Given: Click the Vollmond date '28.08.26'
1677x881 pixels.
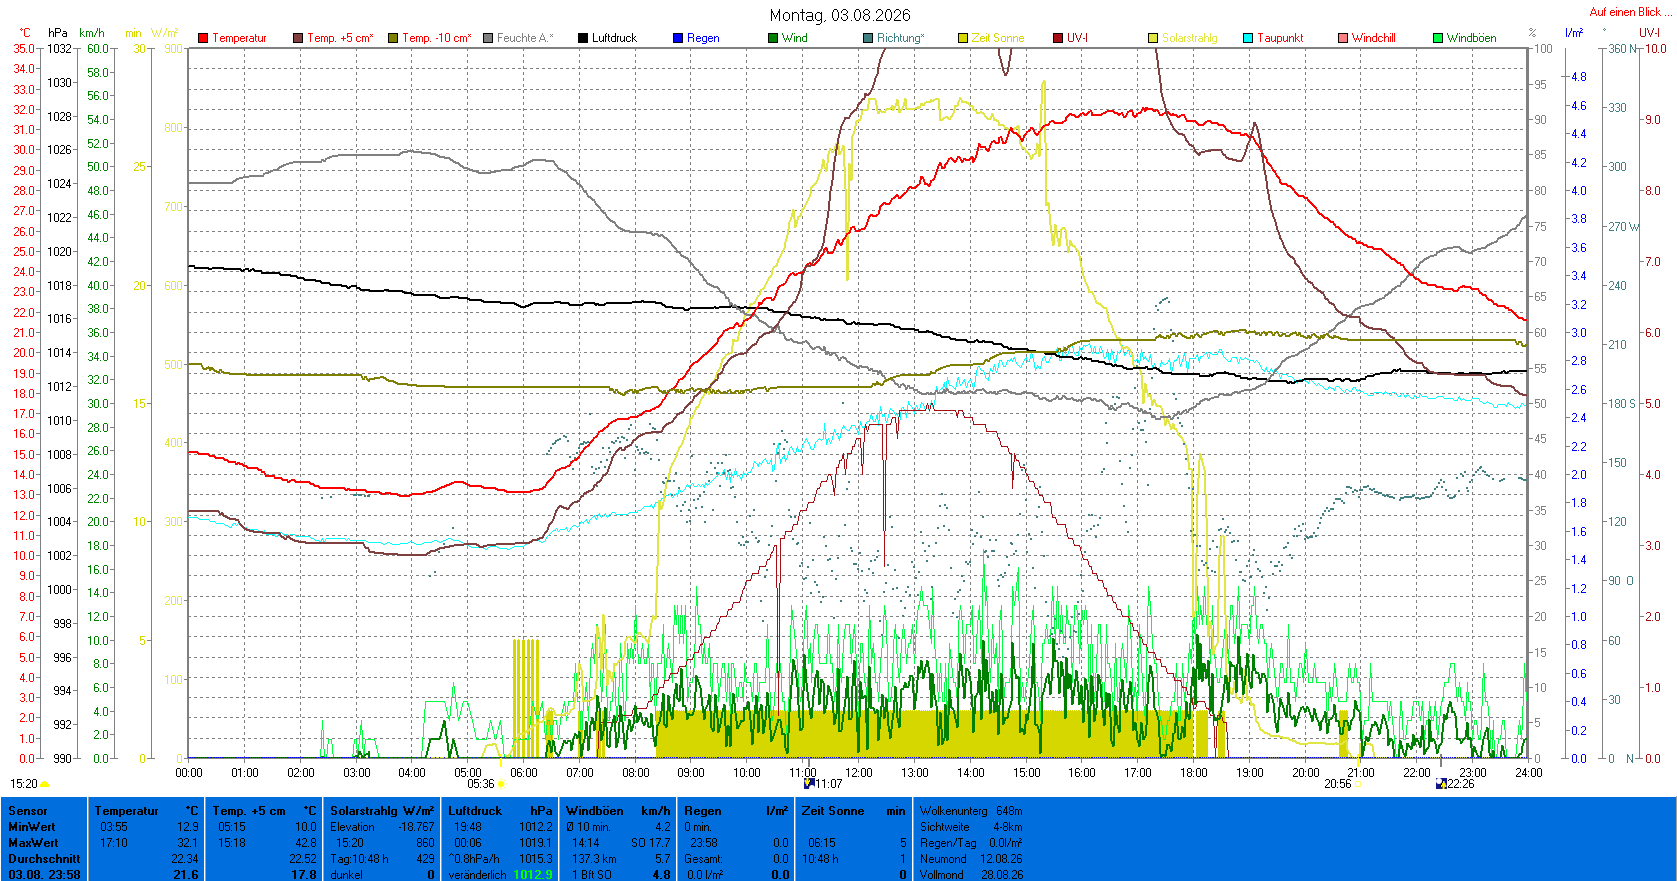Looking at the screenshot, I should [1001, 875].
